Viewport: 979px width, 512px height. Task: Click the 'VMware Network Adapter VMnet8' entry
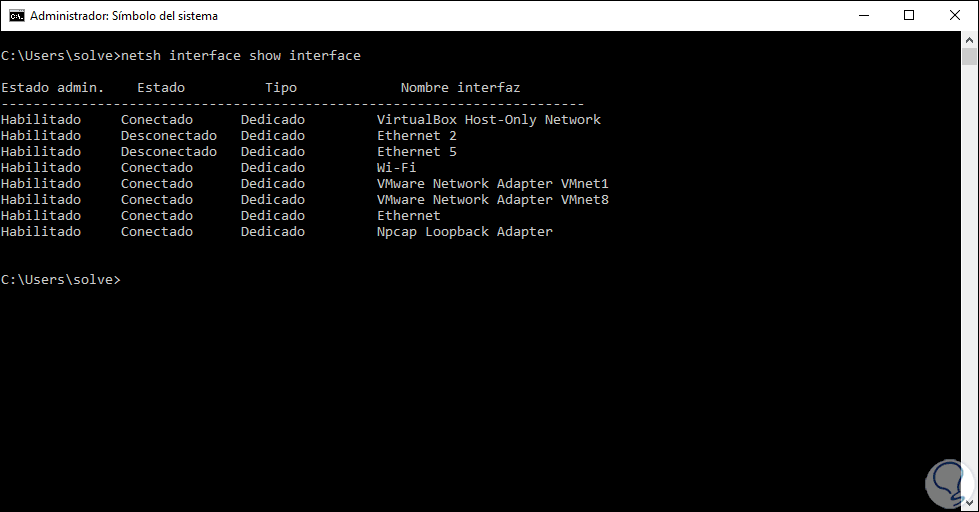click(492, 200)
